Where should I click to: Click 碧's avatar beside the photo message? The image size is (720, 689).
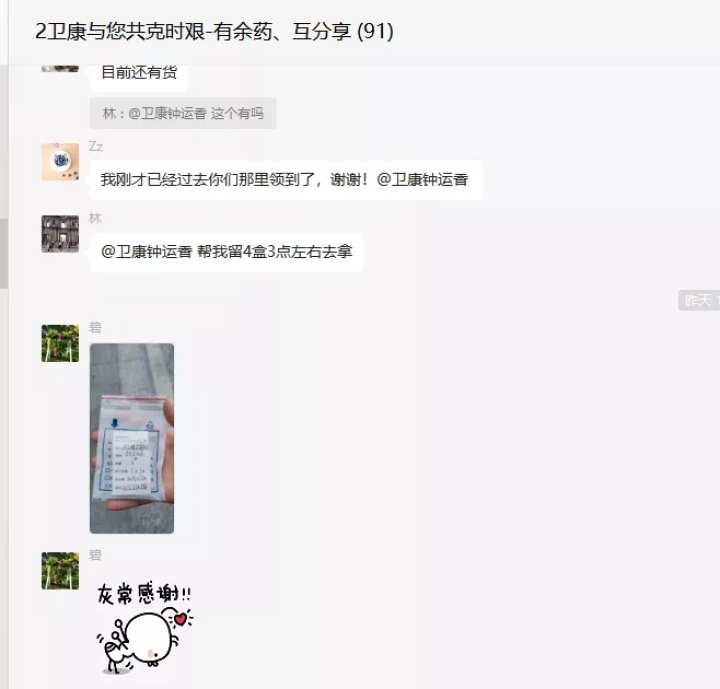pyautogui.click(x=60, y=343)
